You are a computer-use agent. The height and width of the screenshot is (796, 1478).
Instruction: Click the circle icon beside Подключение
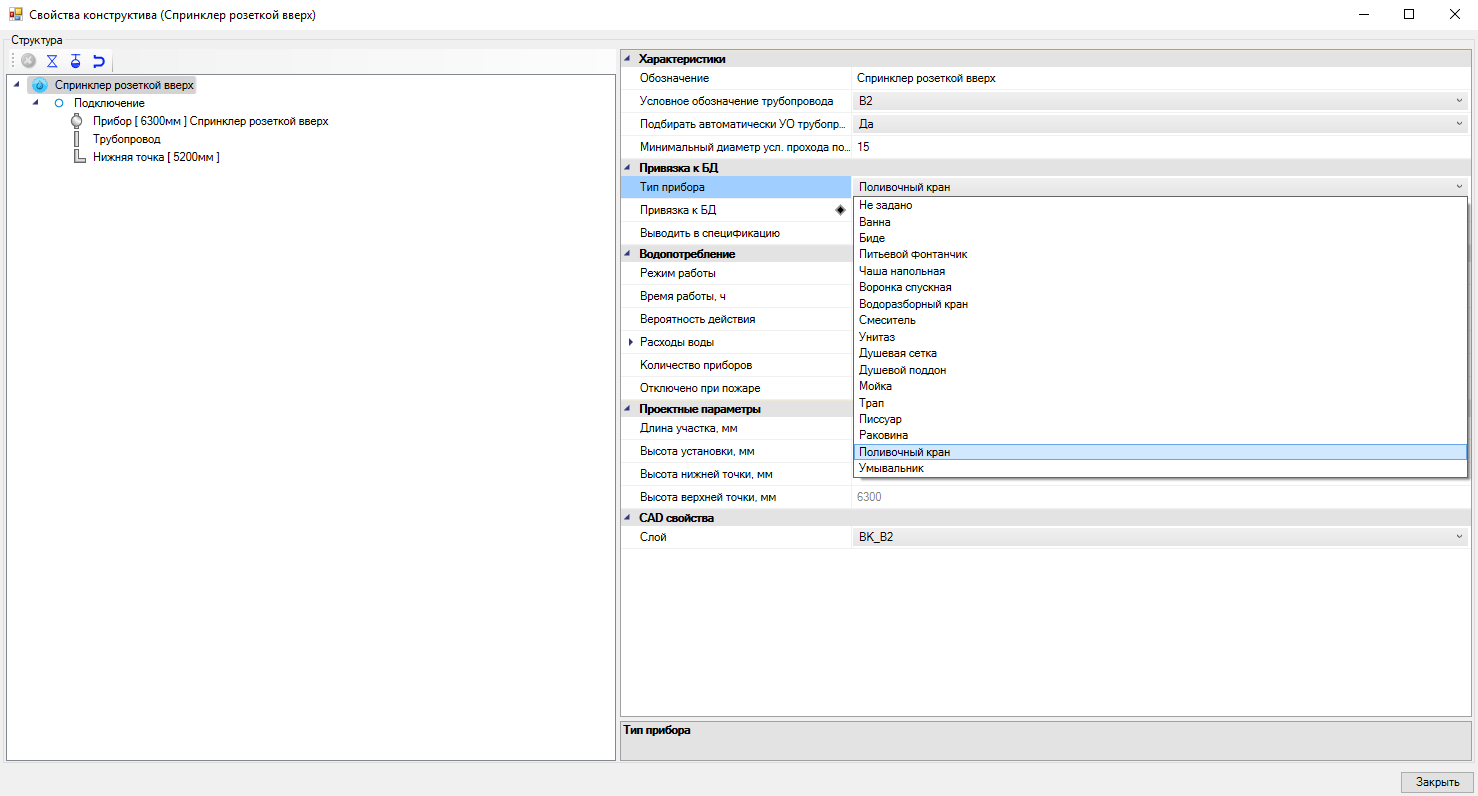pos(59,103)
